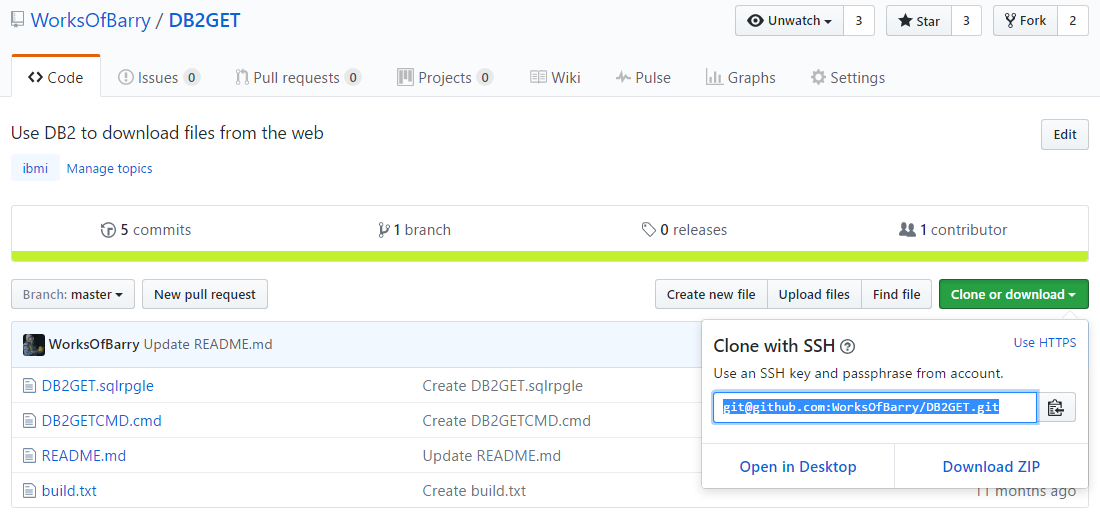The image size is (1100, 519).
Task: Star the DB2GET repository
Action: coord(919,21)
